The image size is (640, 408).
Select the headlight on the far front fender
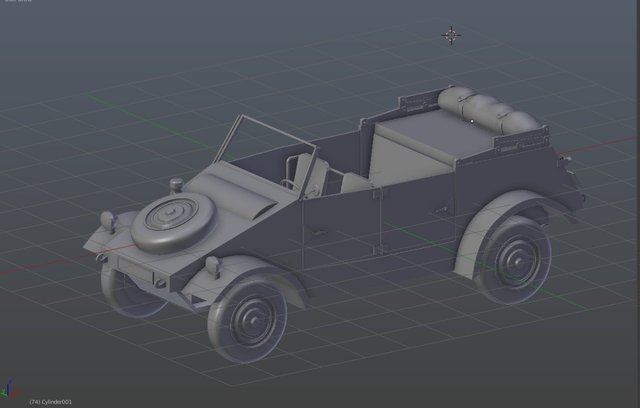point(107,220)
